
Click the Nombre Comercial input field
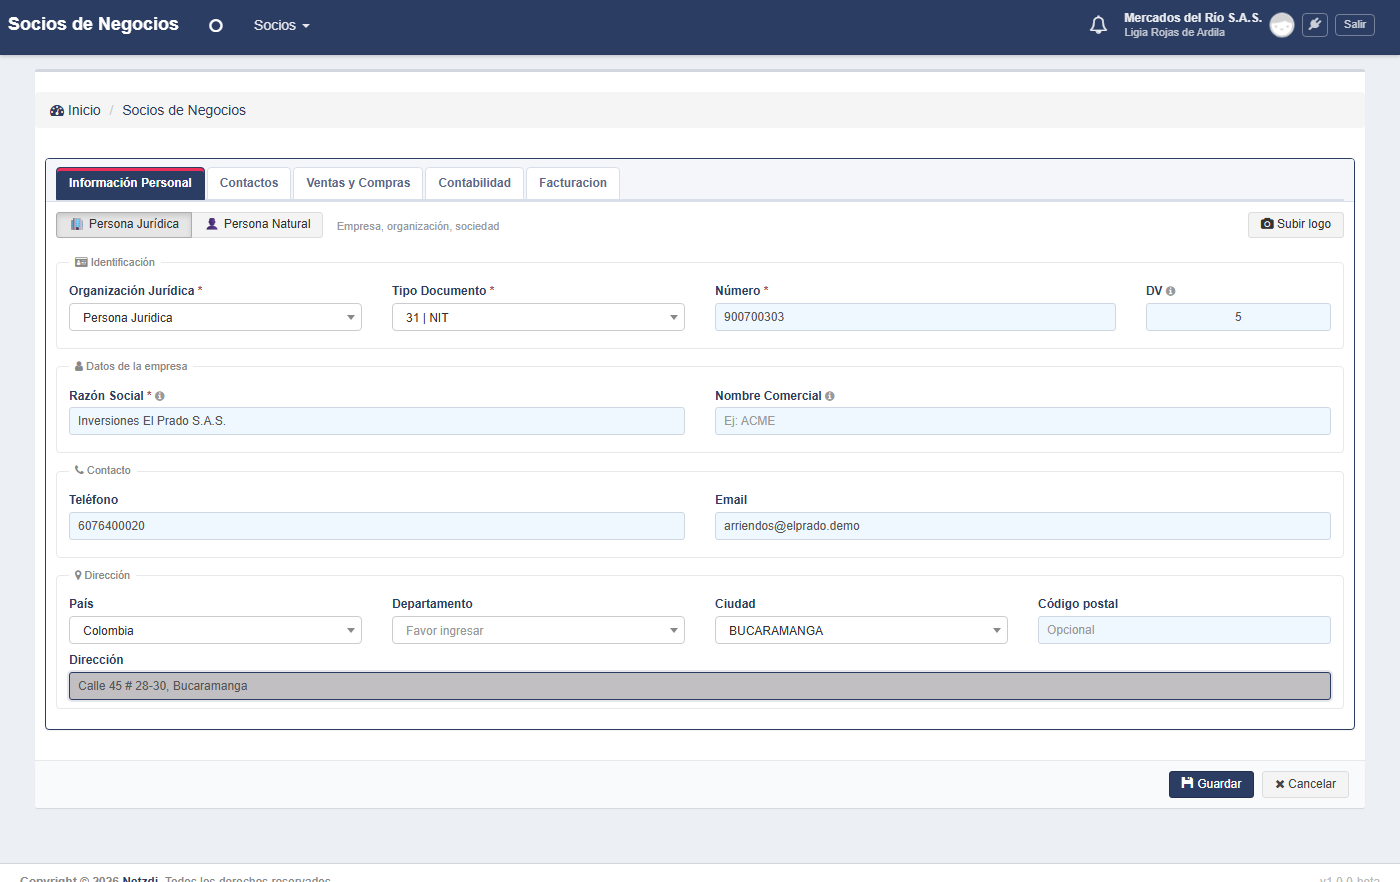coord(1023,421)
